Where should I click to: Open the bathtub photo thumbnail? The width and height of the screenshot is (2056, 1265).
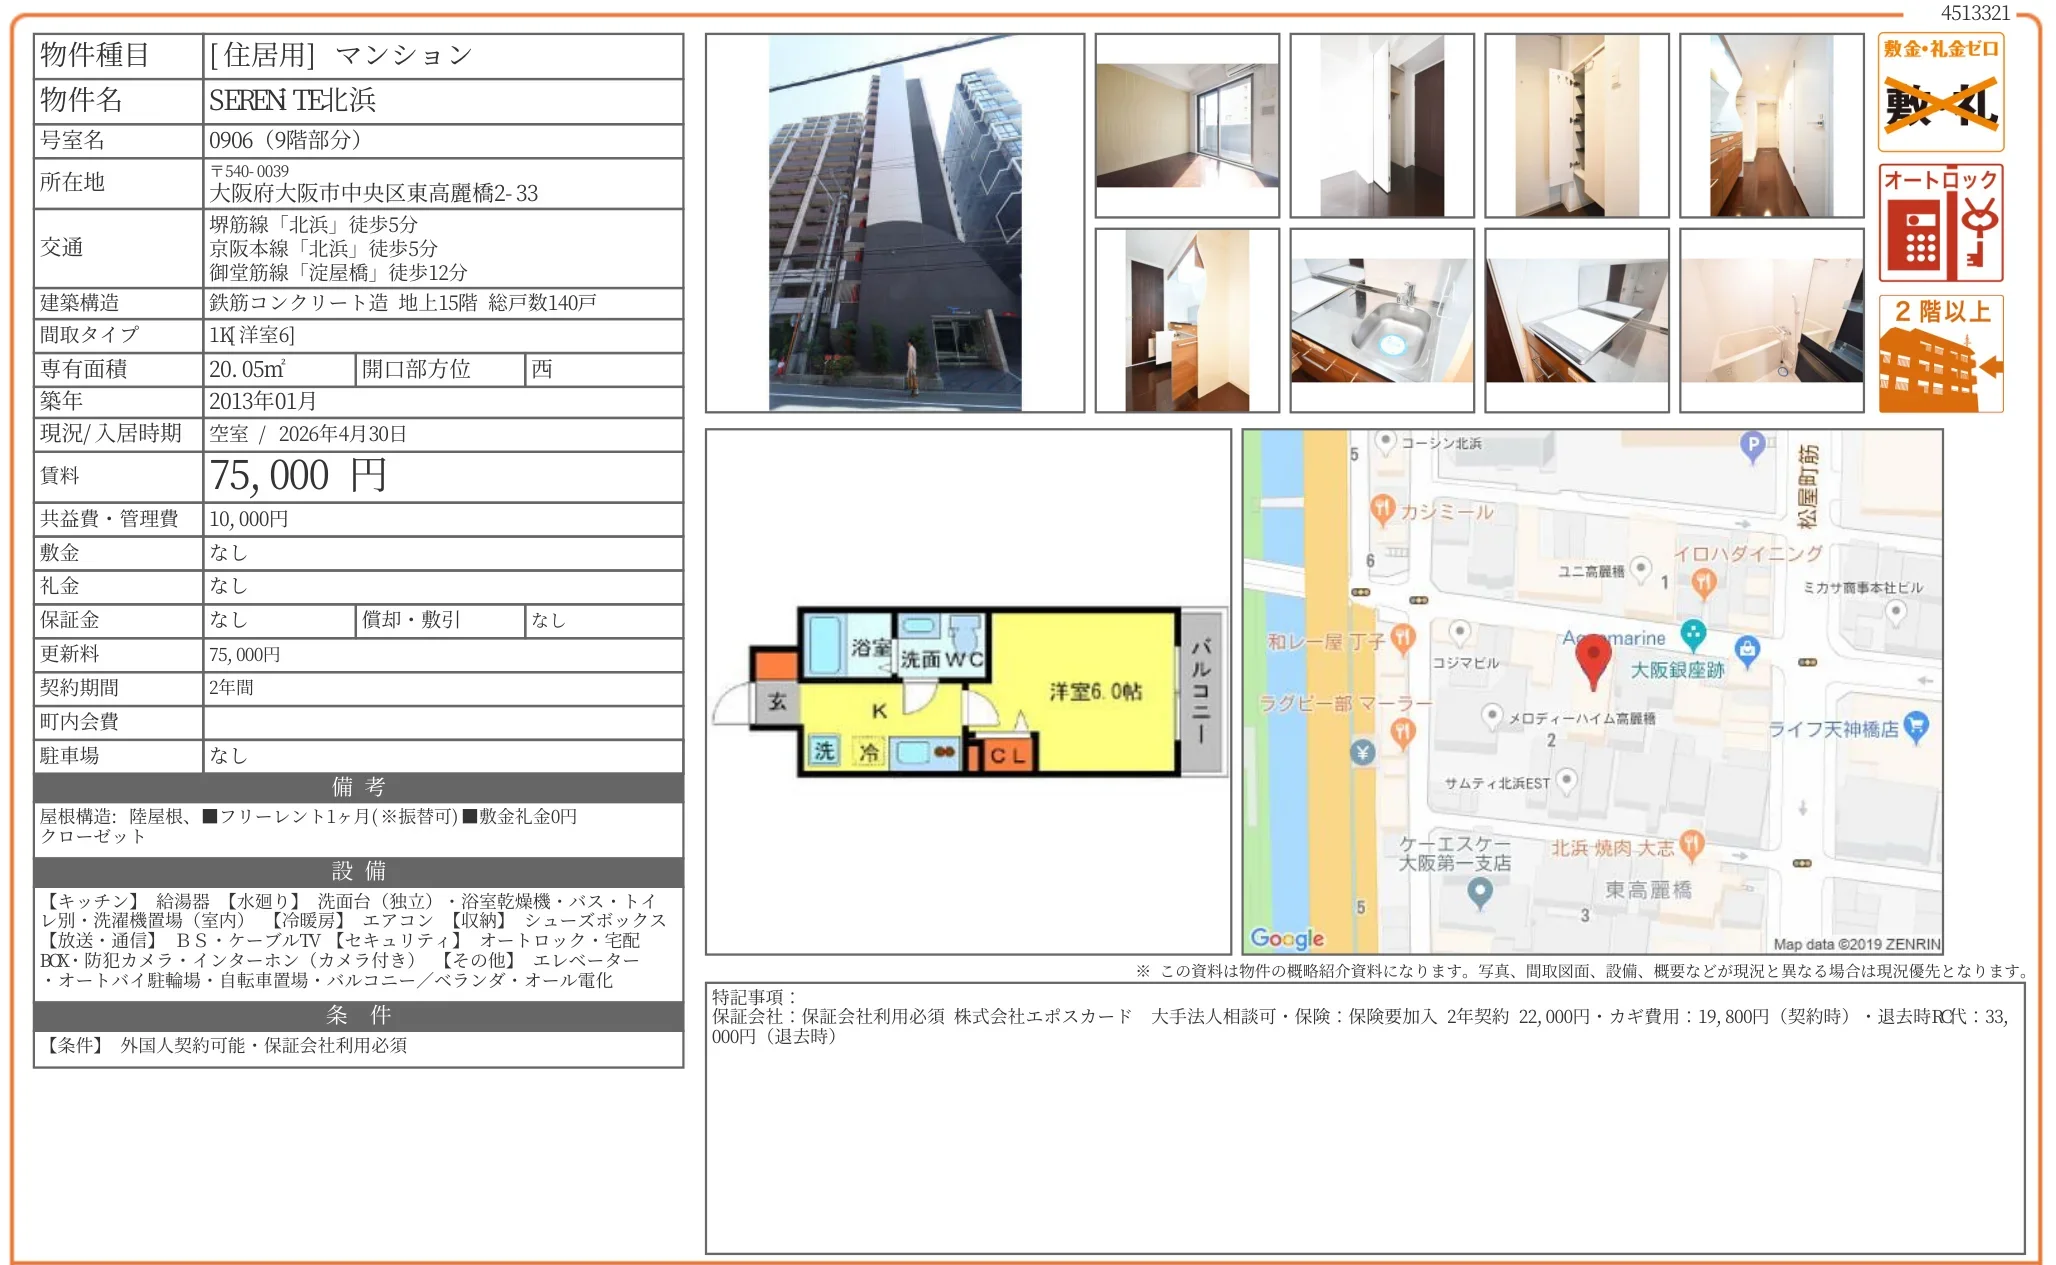pos(1771,320)
